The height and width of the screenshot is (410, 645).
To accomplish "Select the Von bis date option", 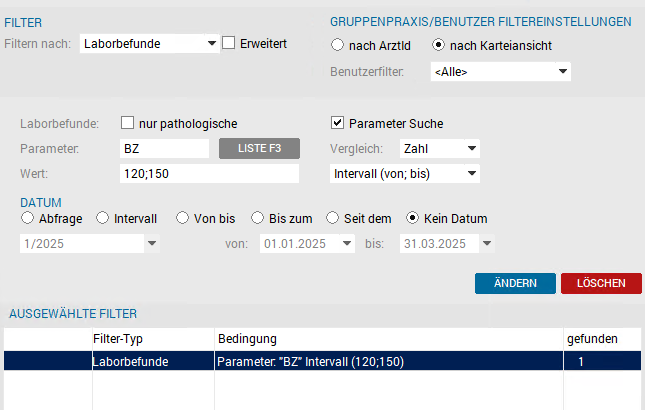I will click(182, 218).
